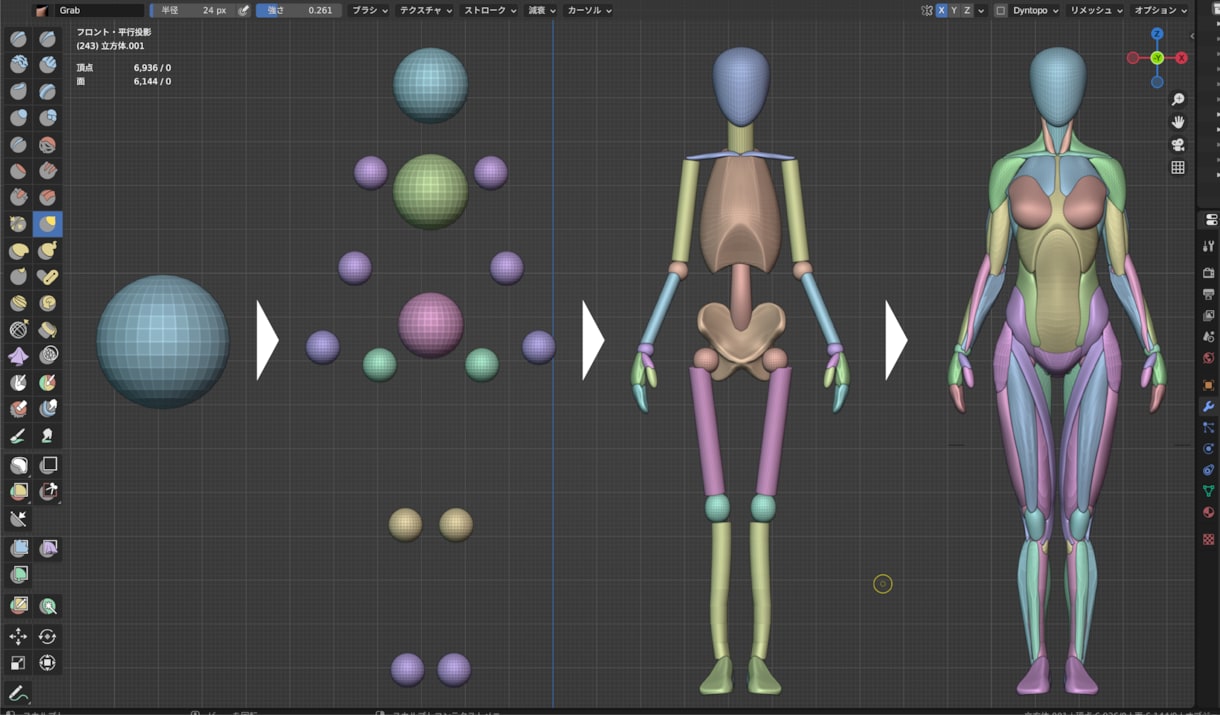
Task: Select the Inflate brush tool
Action: pyautogui.click(x=18, y=118)
